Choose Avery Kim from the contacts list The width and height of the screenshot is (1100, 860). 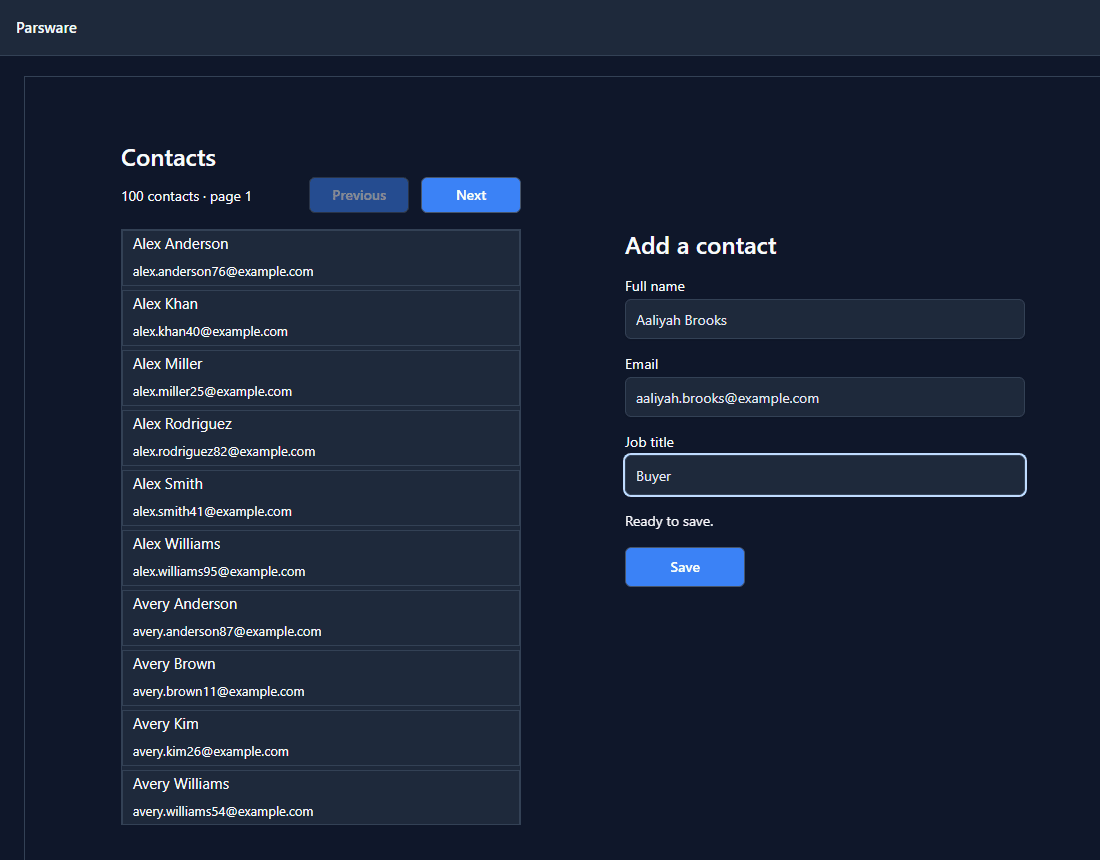click(x=321, y=737)
